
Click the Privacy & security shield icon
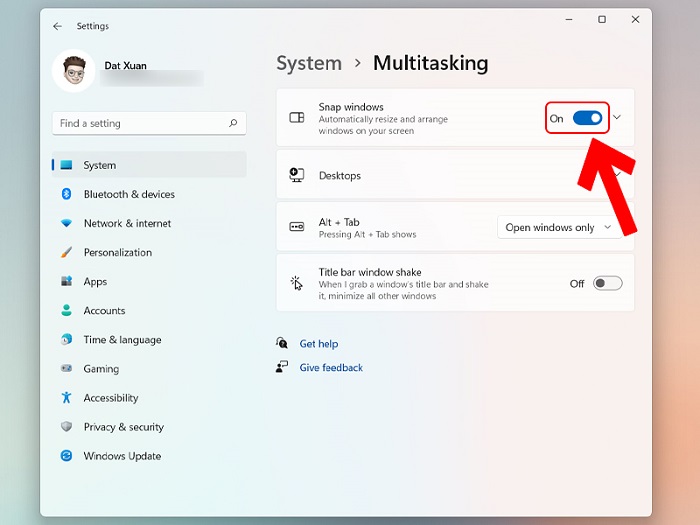66,427
